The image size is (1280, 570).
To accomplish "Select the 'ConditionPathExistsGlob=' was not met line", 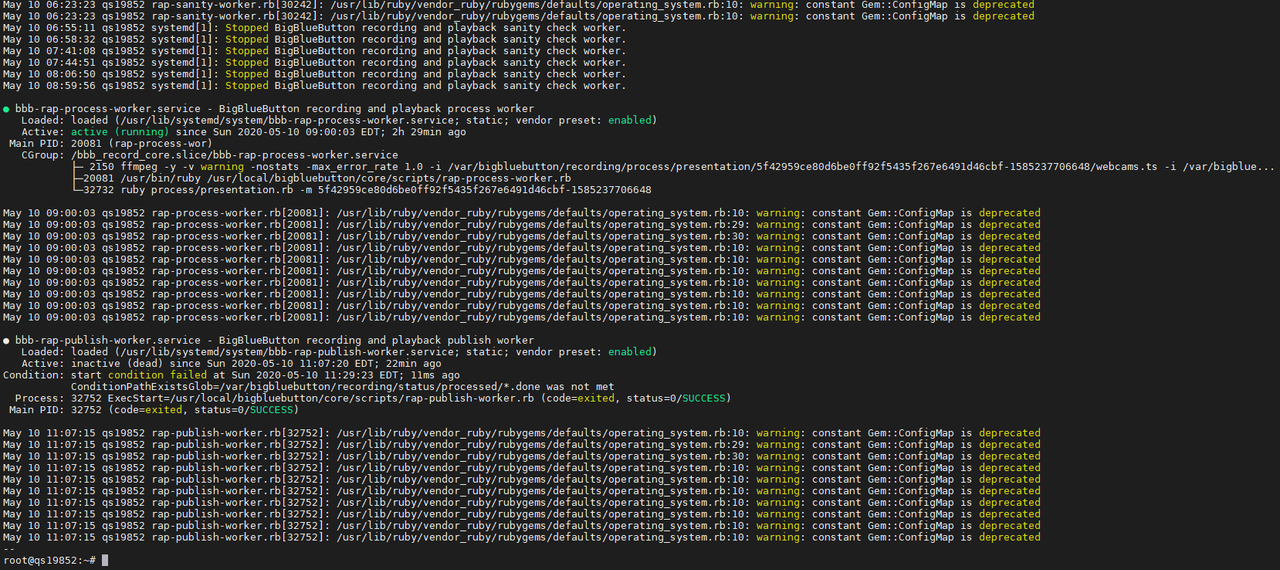I will [x=342, y=387].
